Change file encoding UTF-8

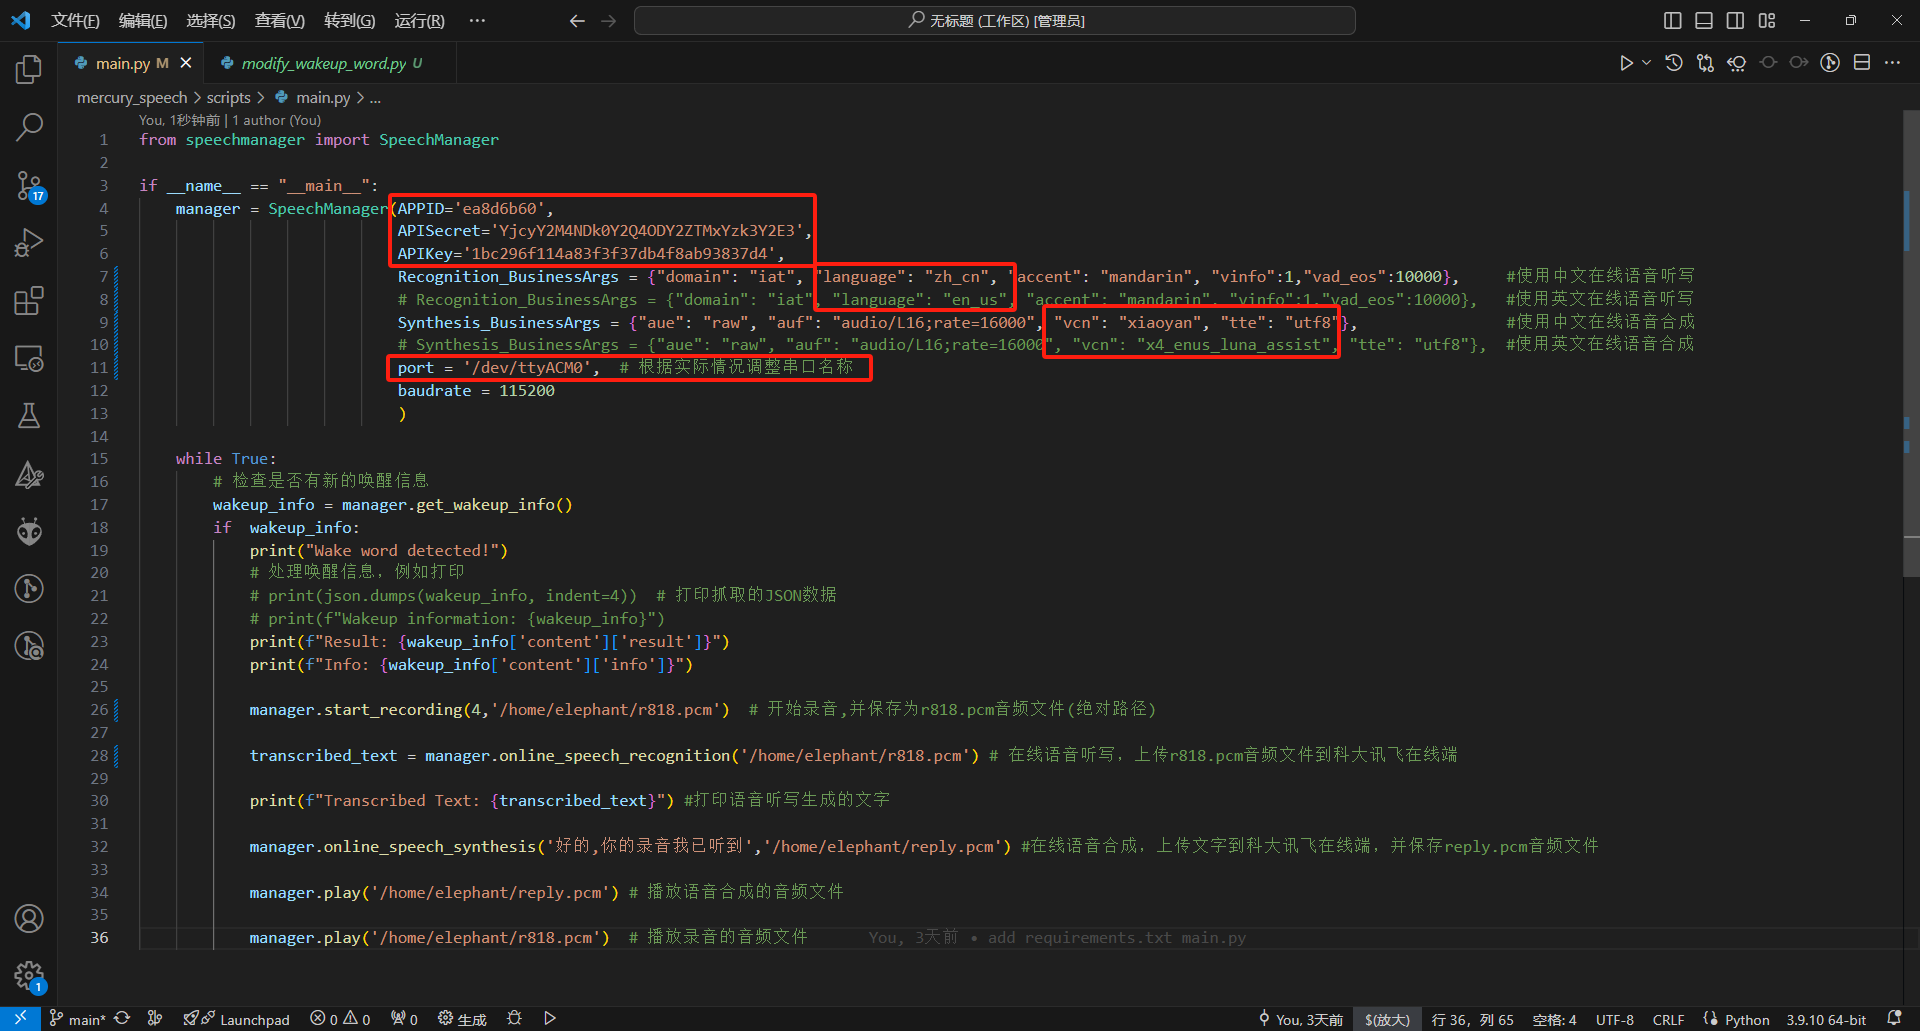(x=1615, y=1019)
